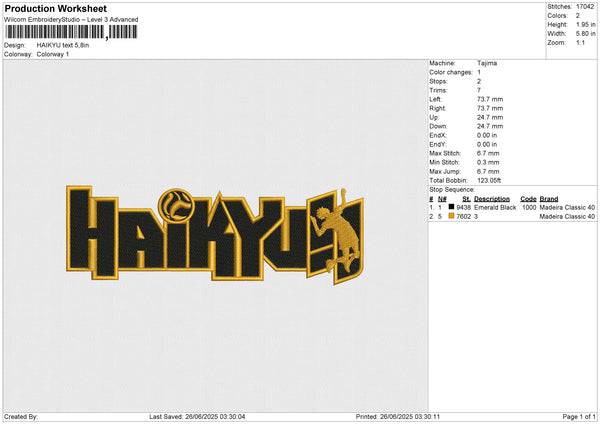
Task: Click the 'EndY:' label
Action: (x=438, y=144)
